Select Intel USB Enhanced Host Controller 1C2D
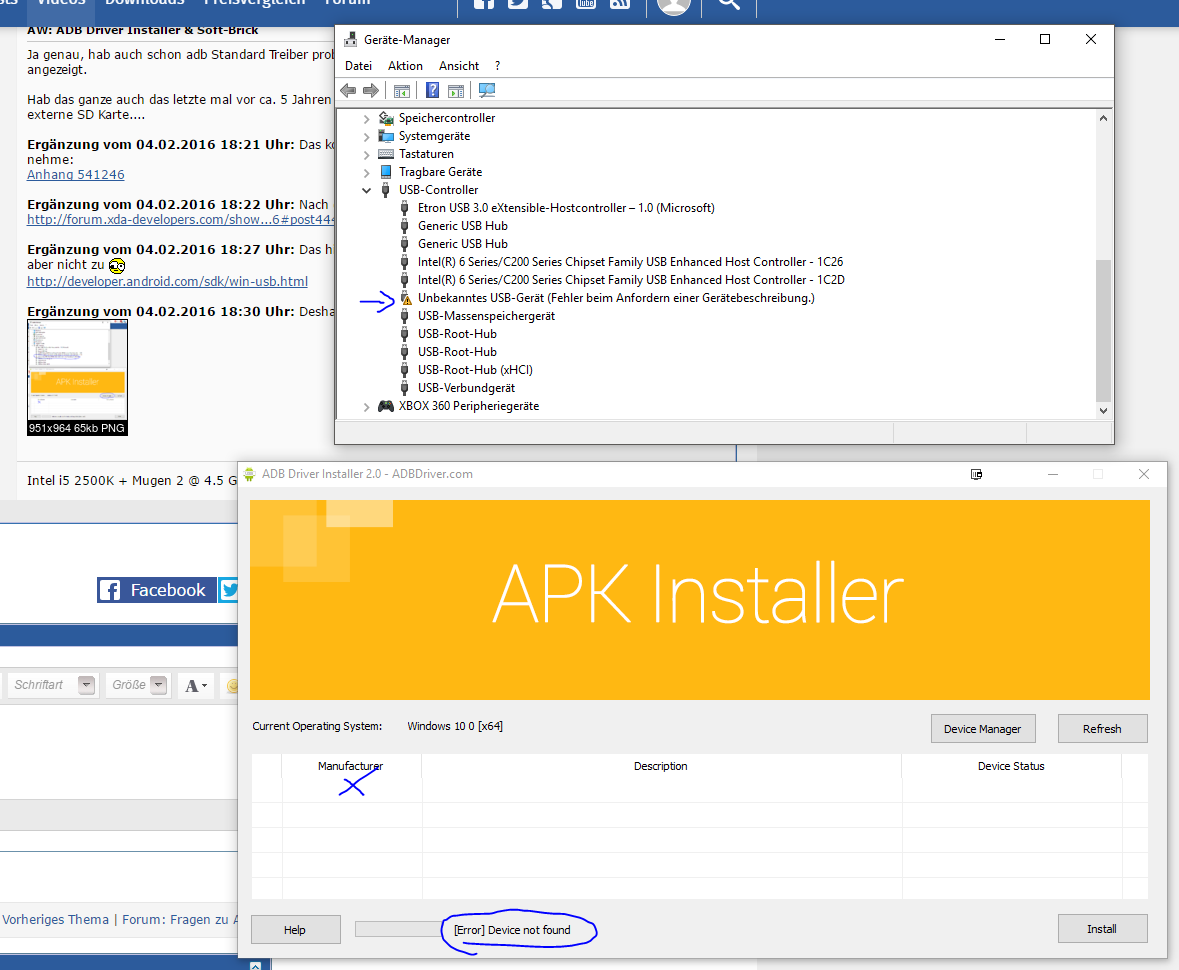The width and height of the screenshot is (1179, 970). pos(631,280)
